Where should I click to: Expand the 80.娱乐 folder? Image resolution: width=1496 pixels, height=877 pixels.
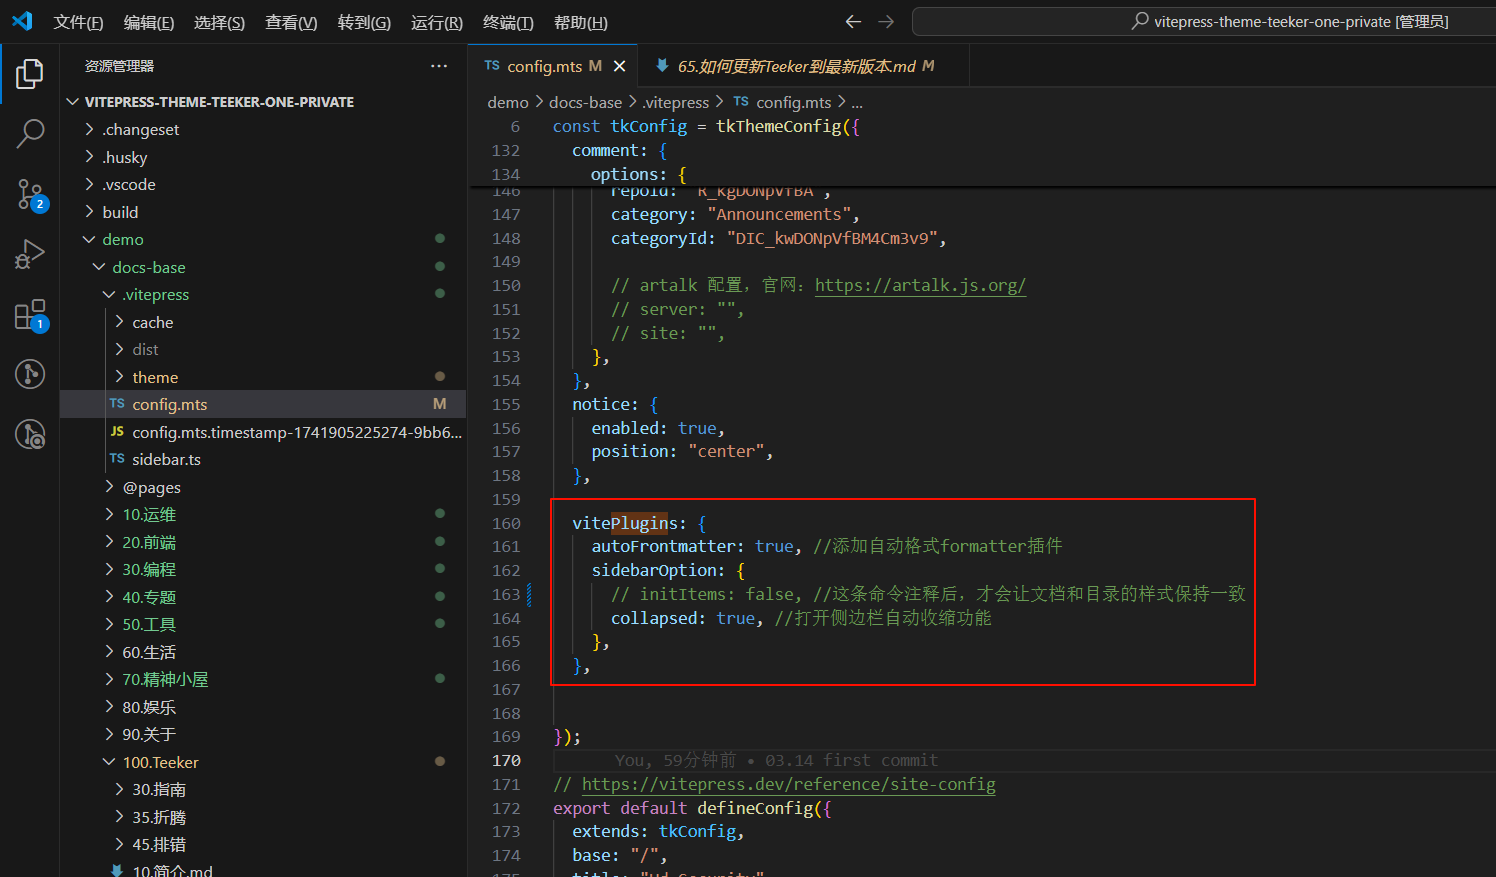(149, 707)
